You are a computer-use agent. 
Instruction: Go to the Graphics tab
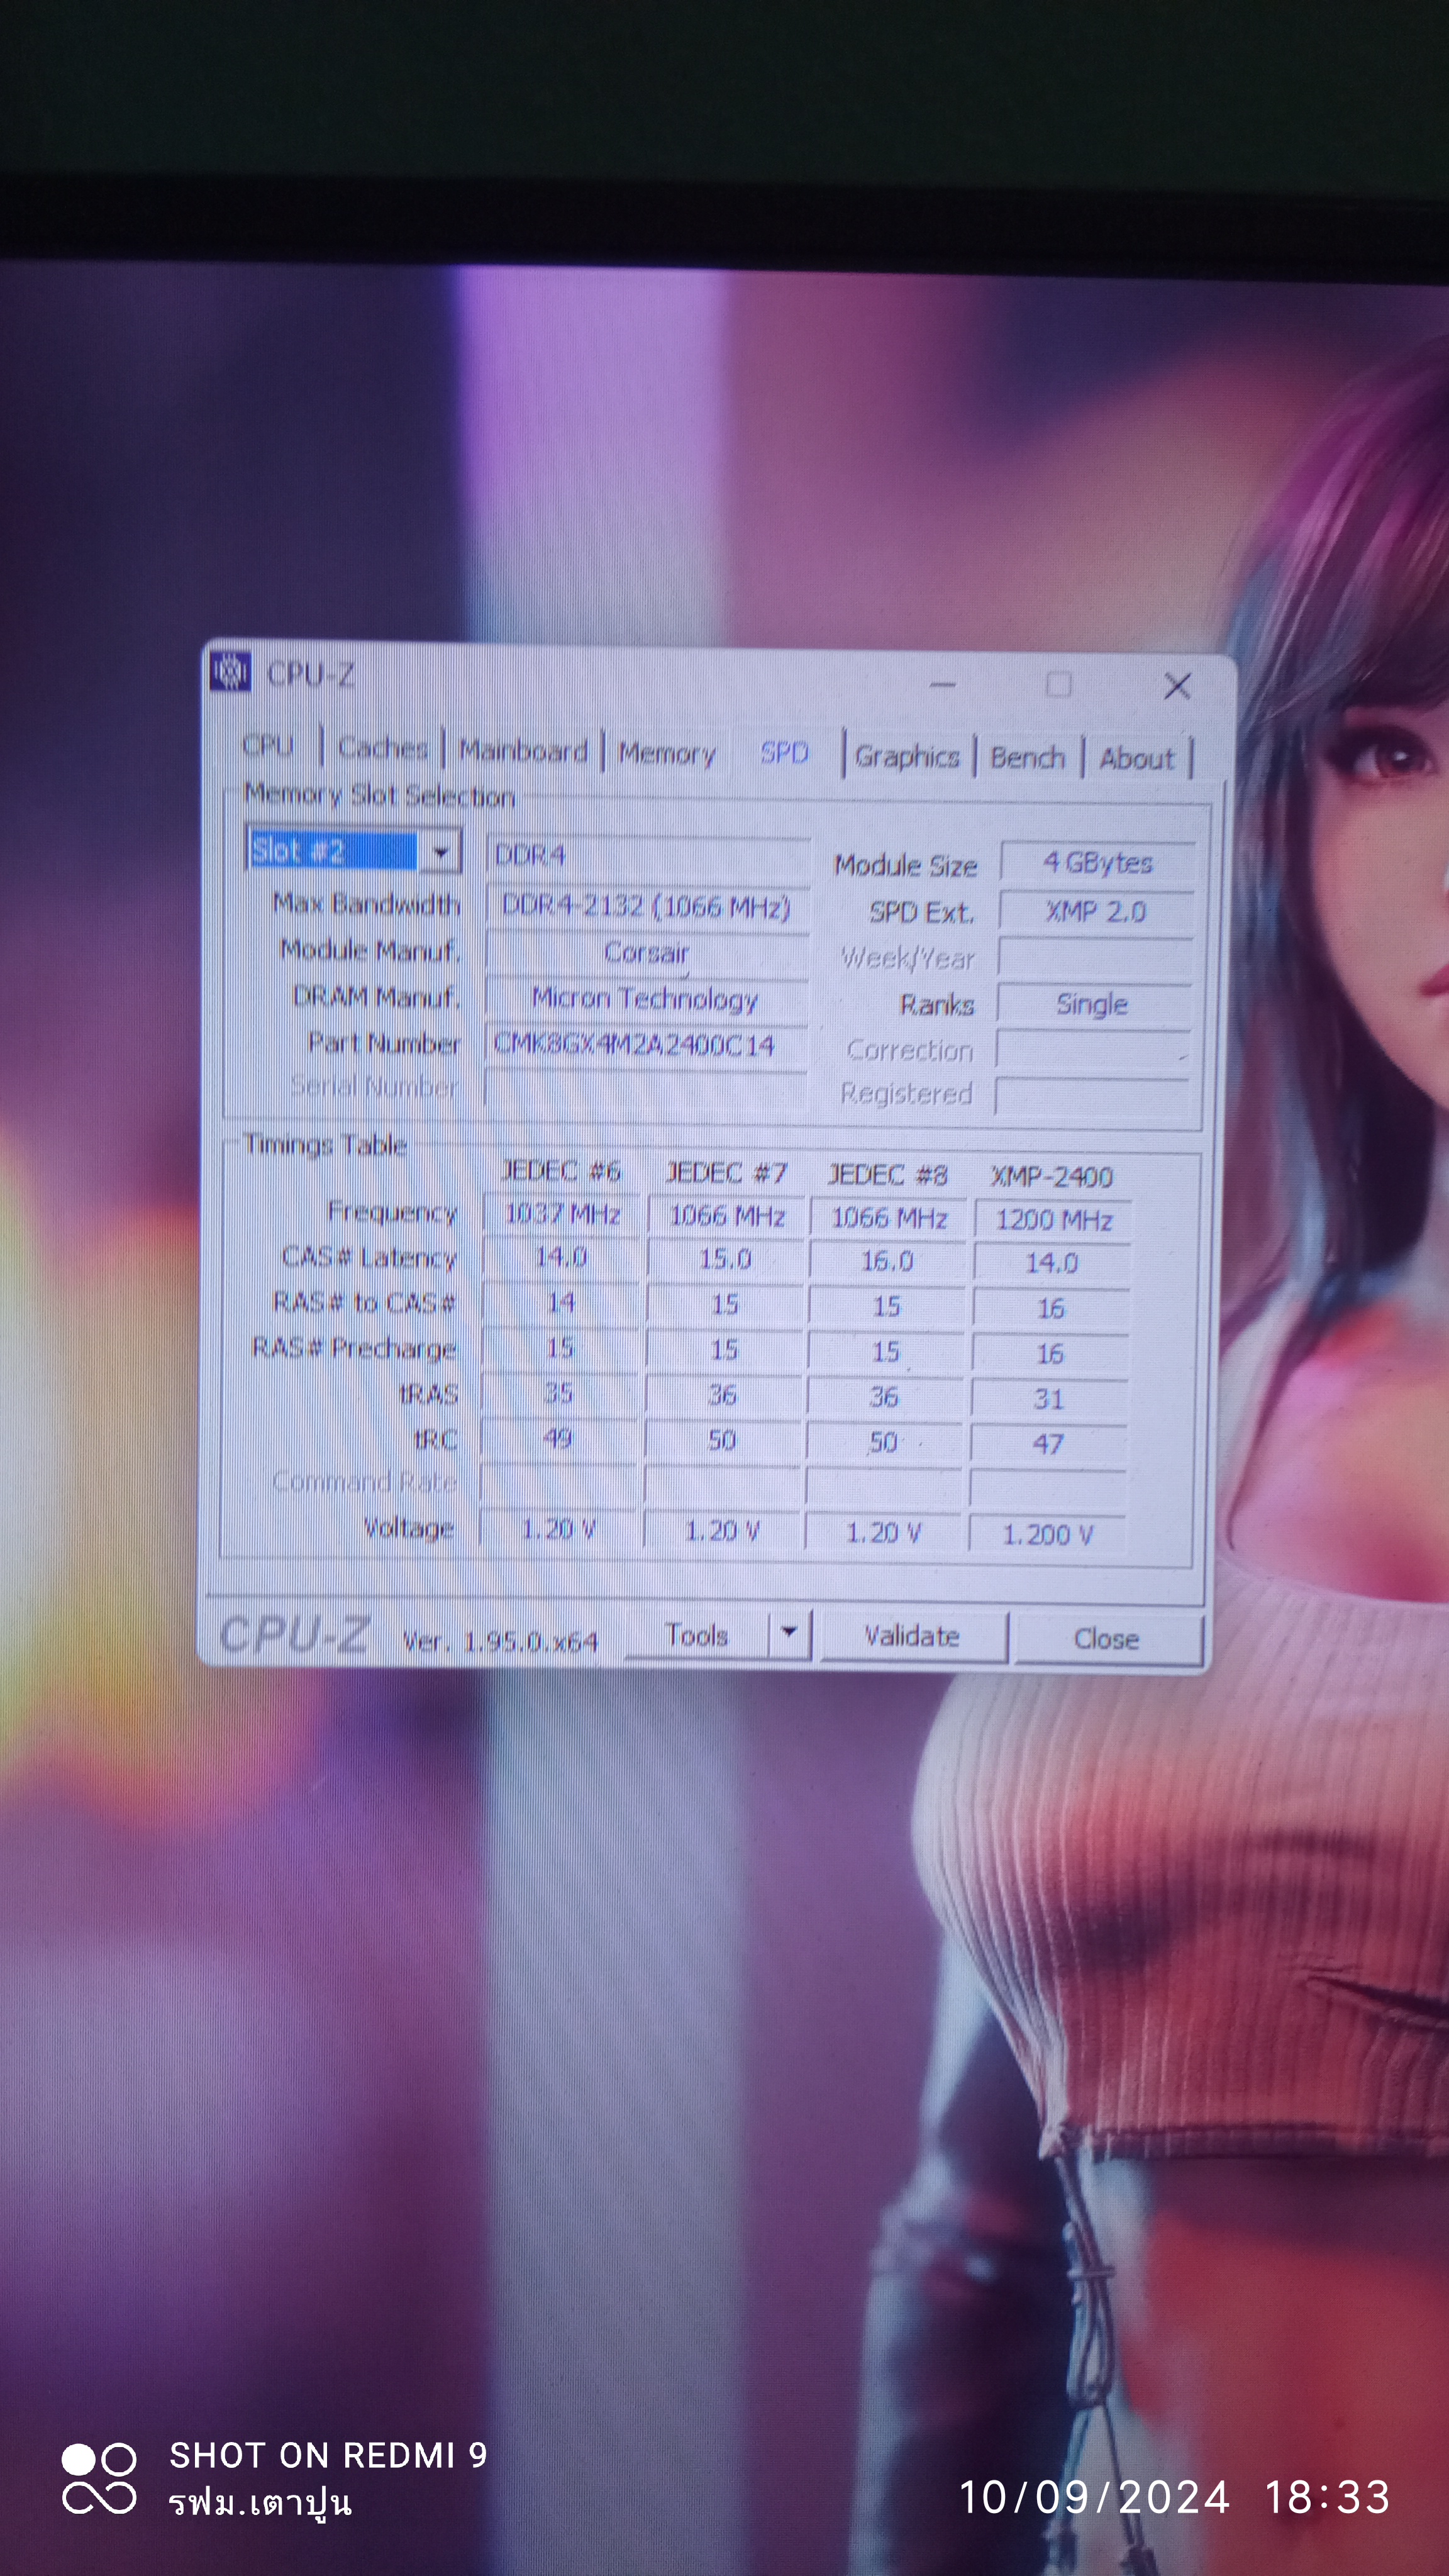pos(907,756)
